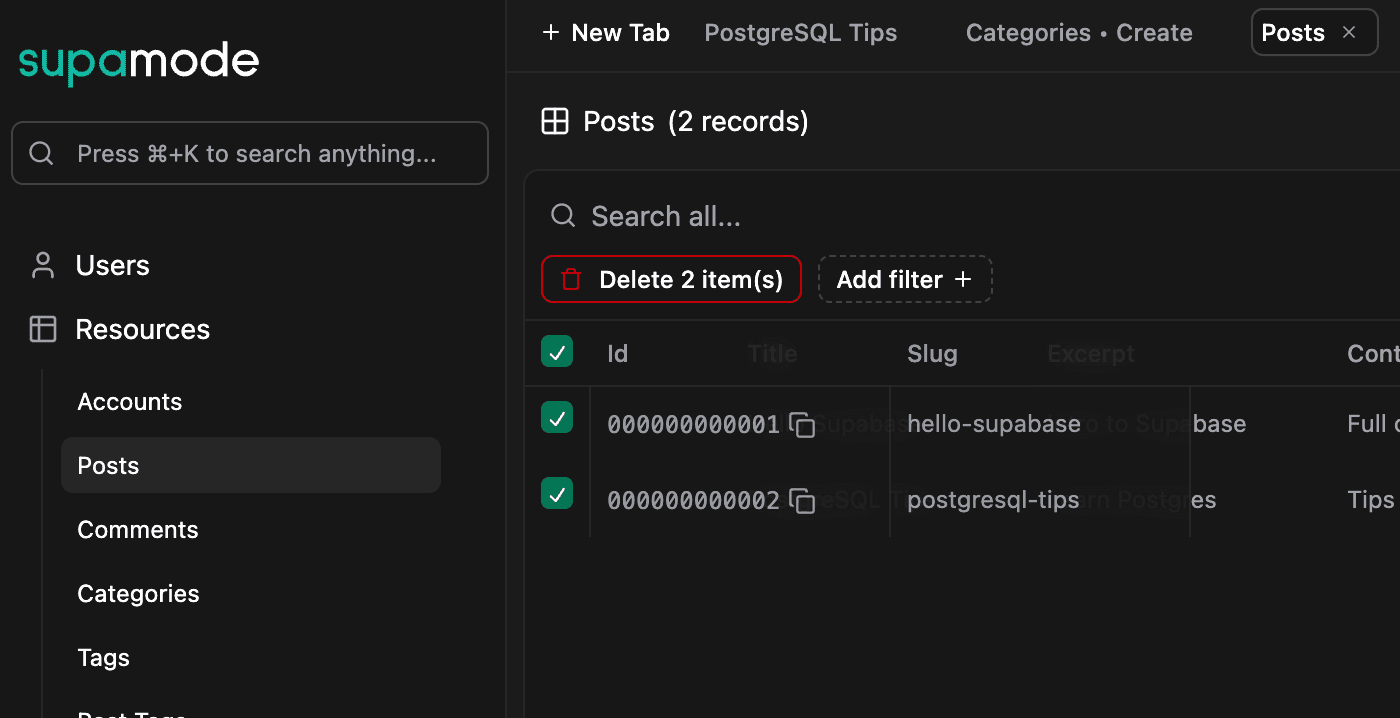This screenshot has height=718, width=1400.
Task: Click the plus icon in Add filter
Action: (x=963, y=279)
